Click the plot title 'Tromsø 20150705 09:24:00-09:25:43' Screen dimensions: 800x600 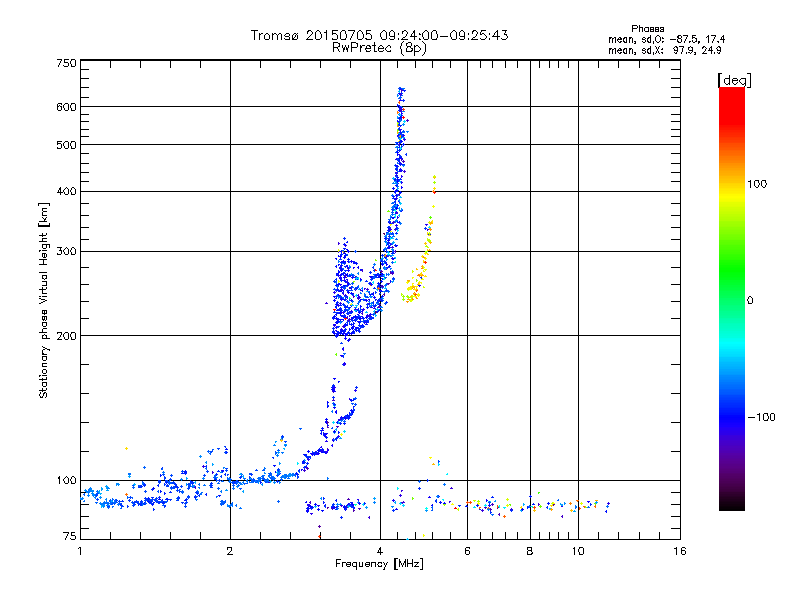379,35
